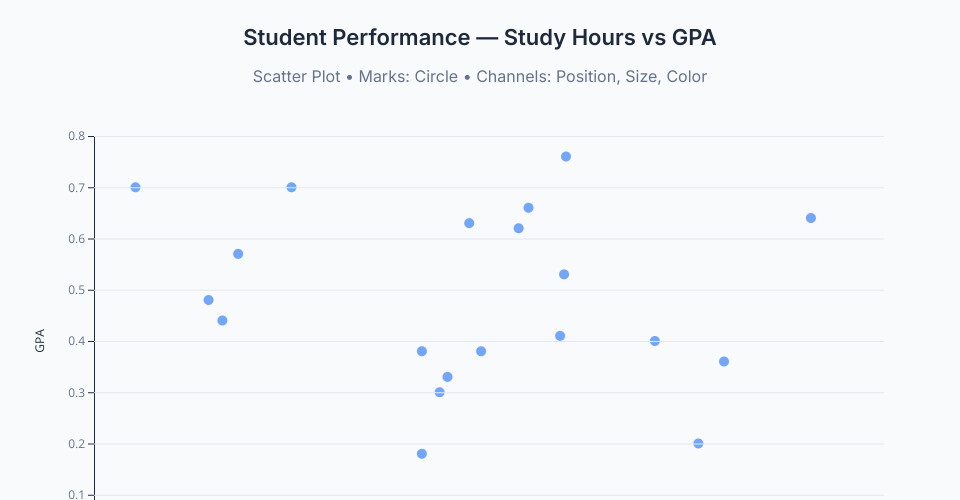Click the leftmost data point at 0.7 GPA
This screenshot has height=500, width=960.
[136, 187]
